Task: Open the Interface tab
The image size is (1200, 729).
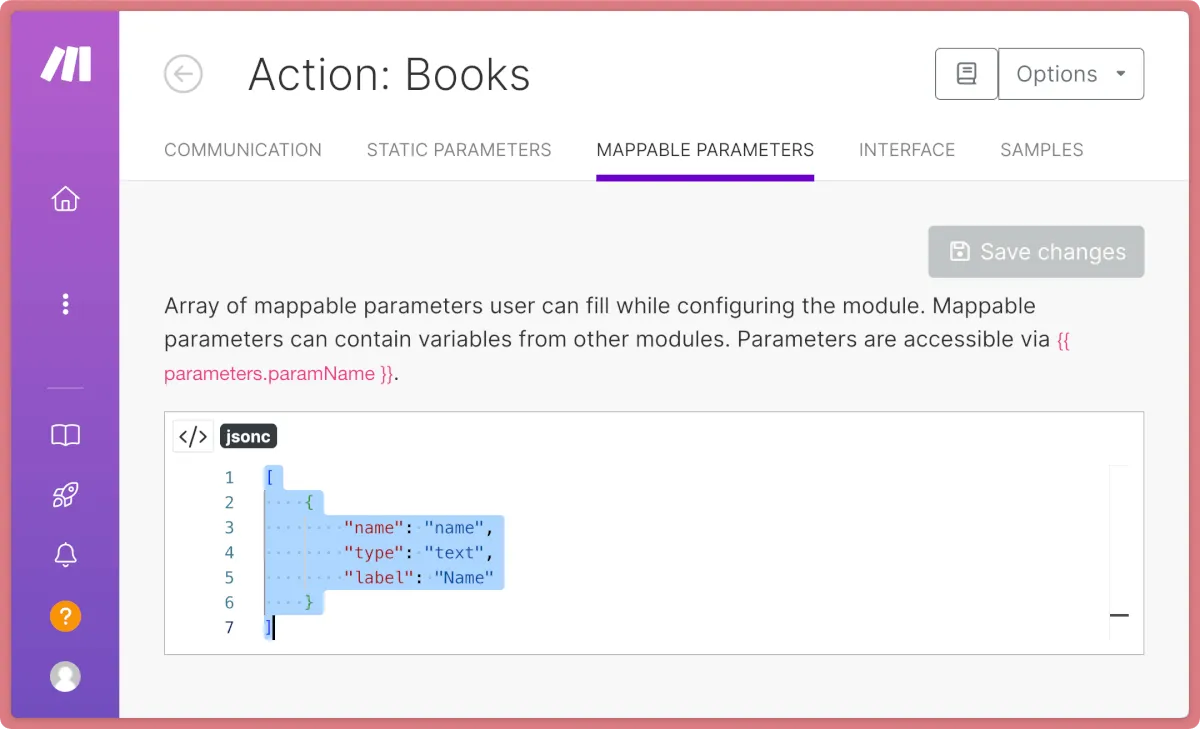Action: 907,150
